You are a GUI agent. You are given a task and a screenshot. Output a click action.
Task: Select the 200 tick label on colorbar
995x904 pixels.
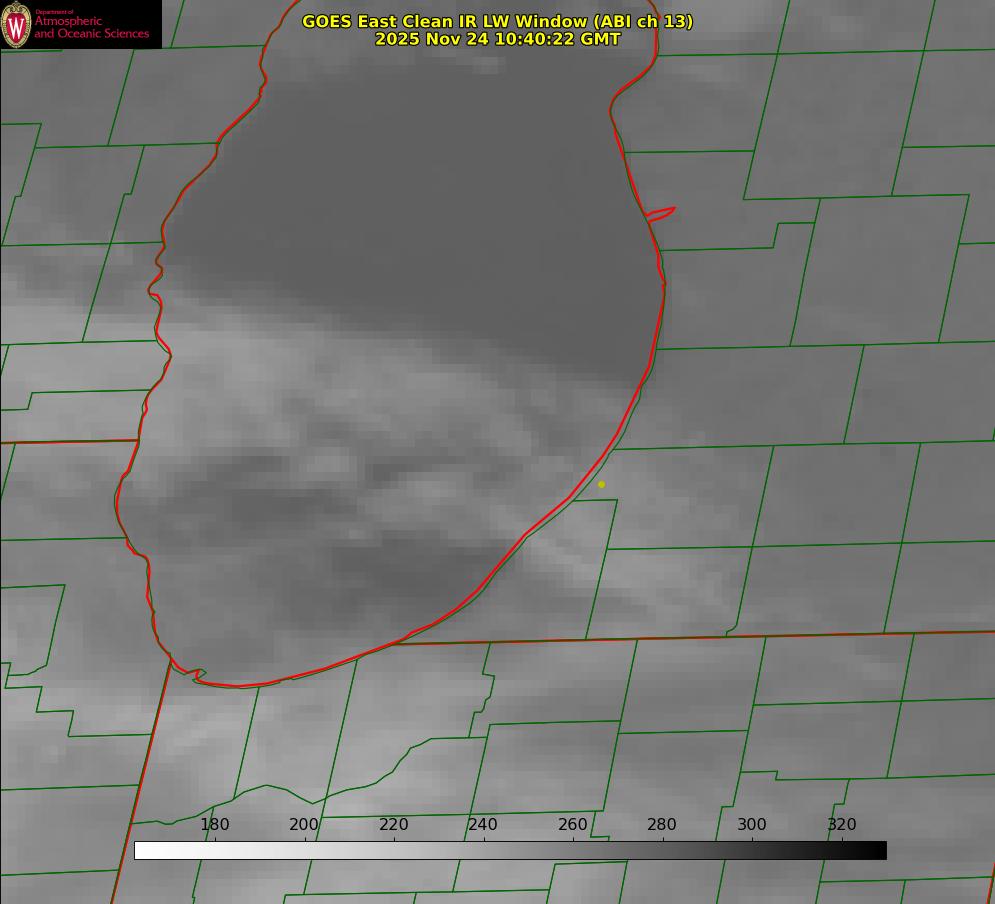click(304, 824)
